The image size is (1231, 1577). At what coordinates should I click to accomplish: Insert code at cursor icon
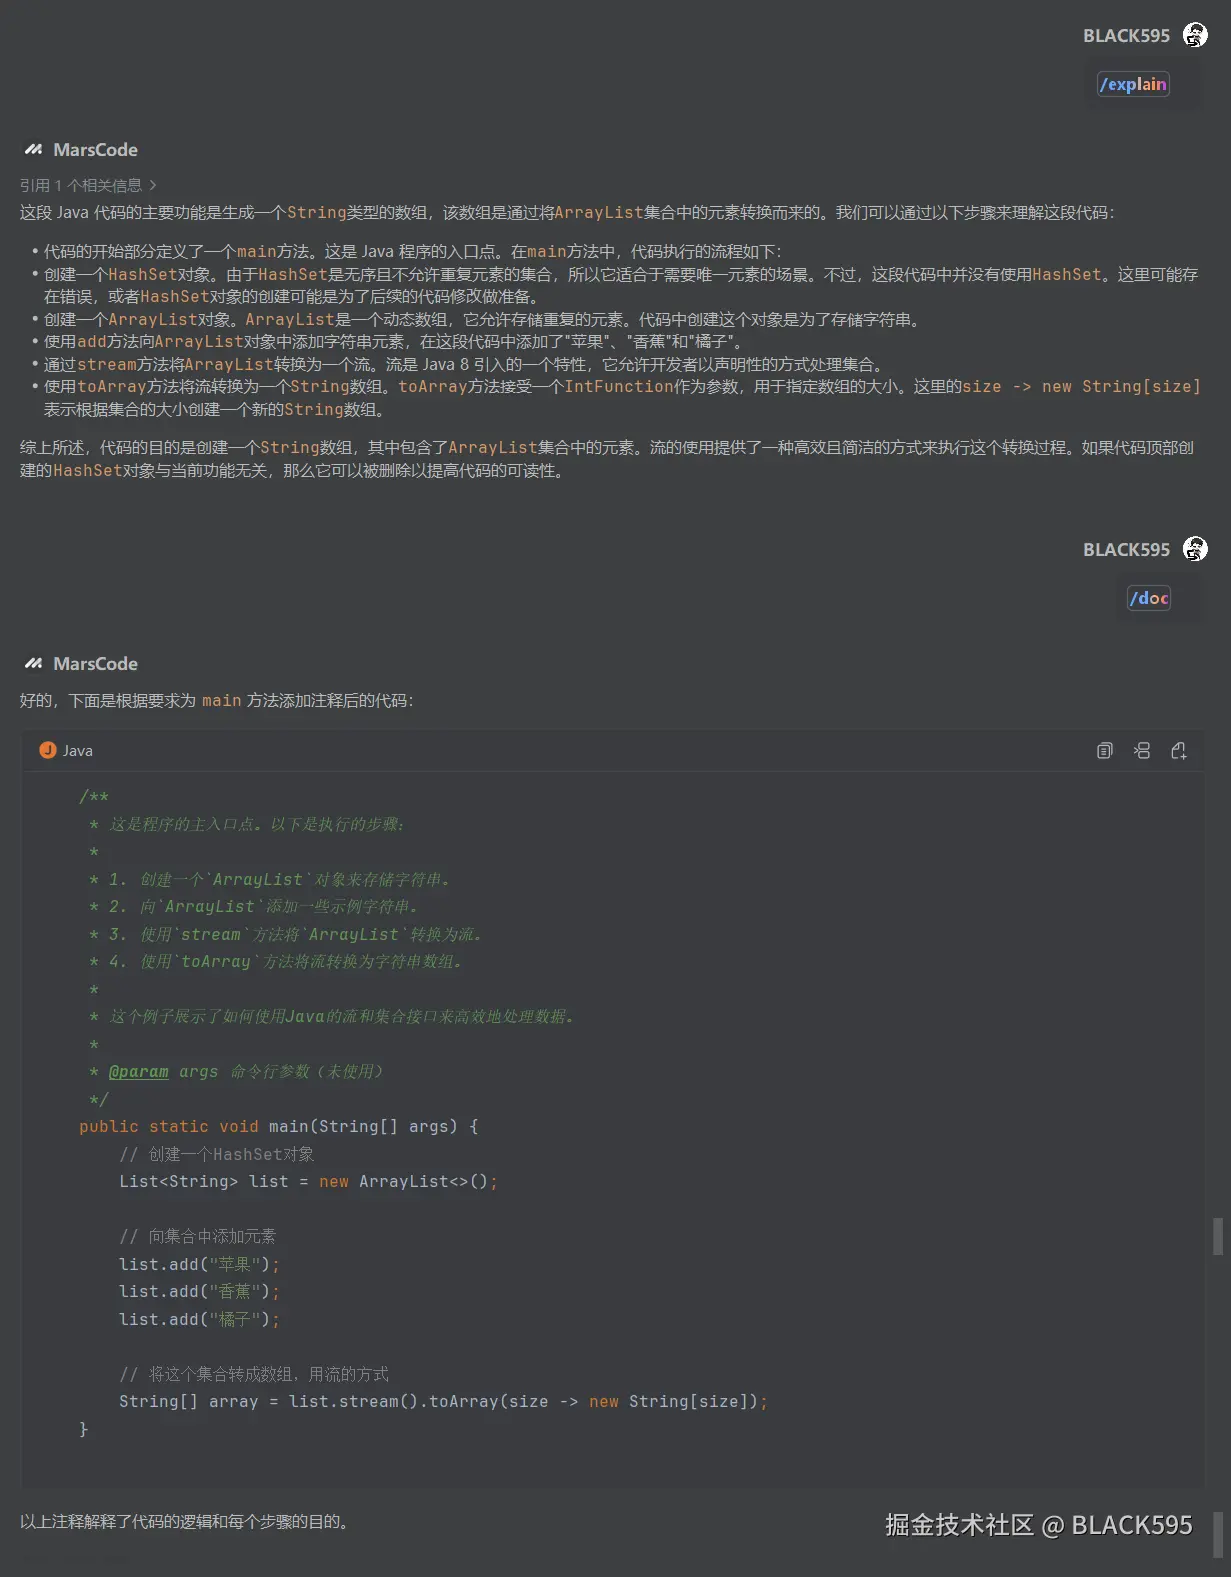(x=1142, y=751)
